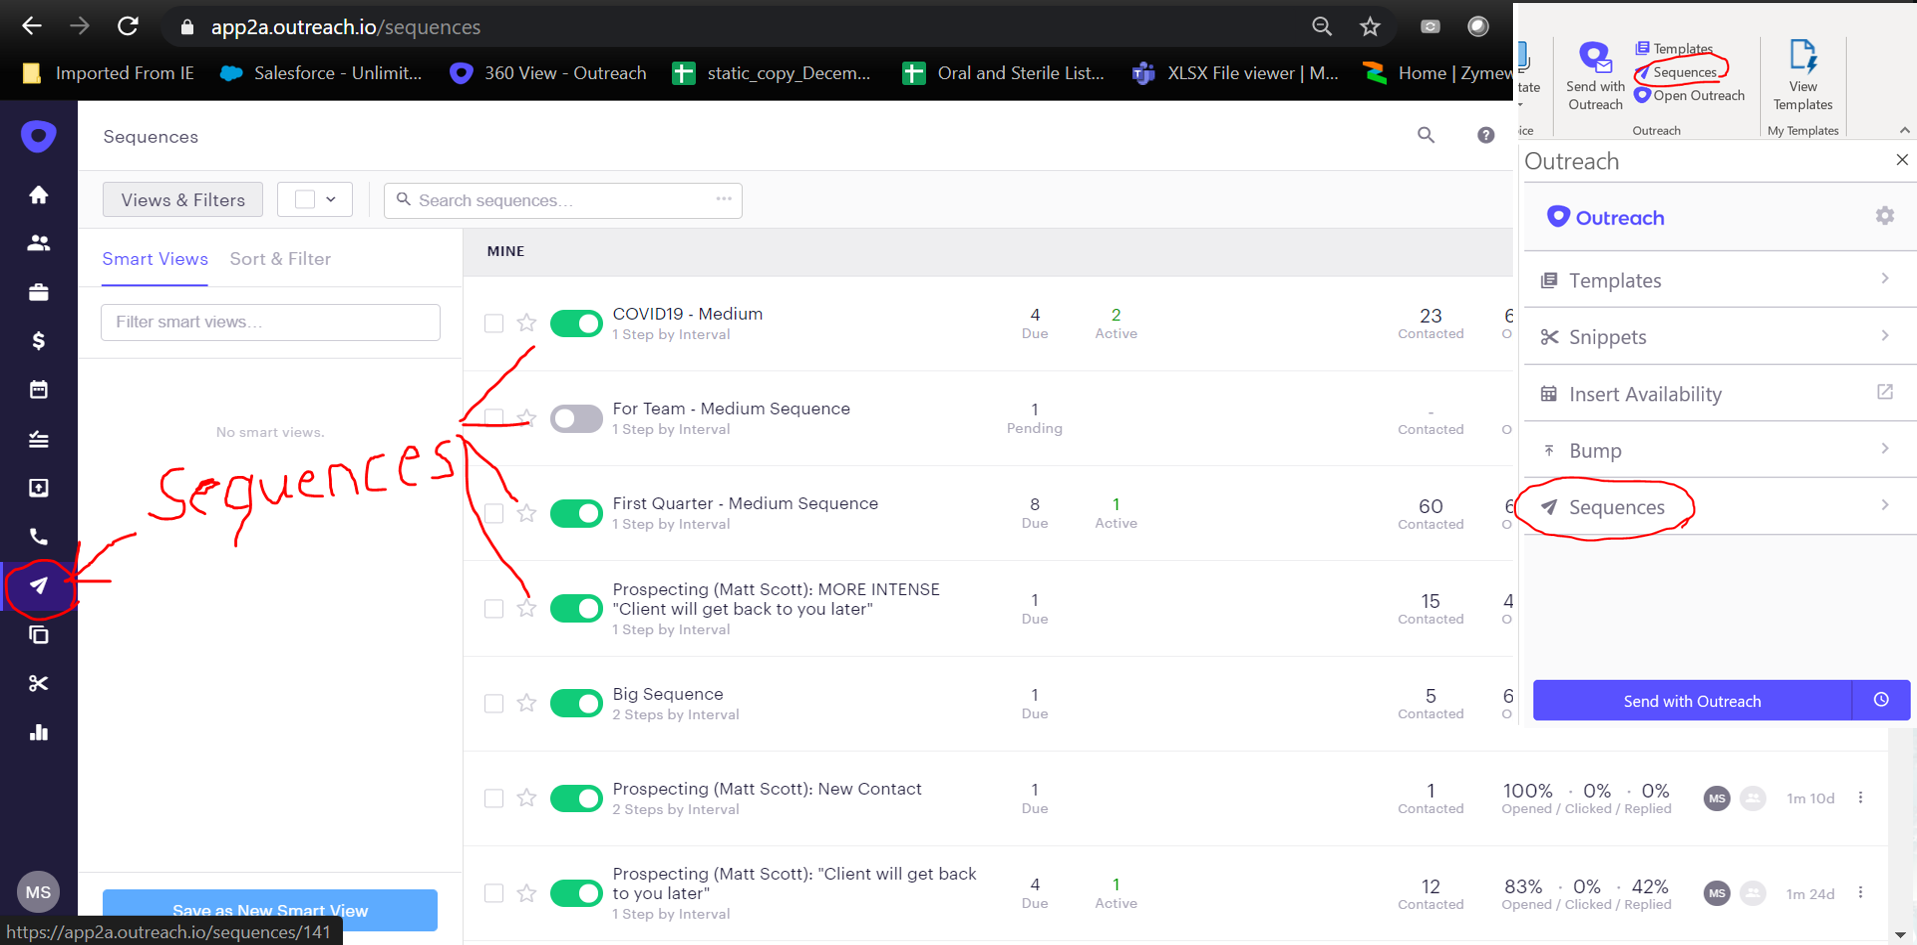Open search options ellipsis in search box

point(724,199)
